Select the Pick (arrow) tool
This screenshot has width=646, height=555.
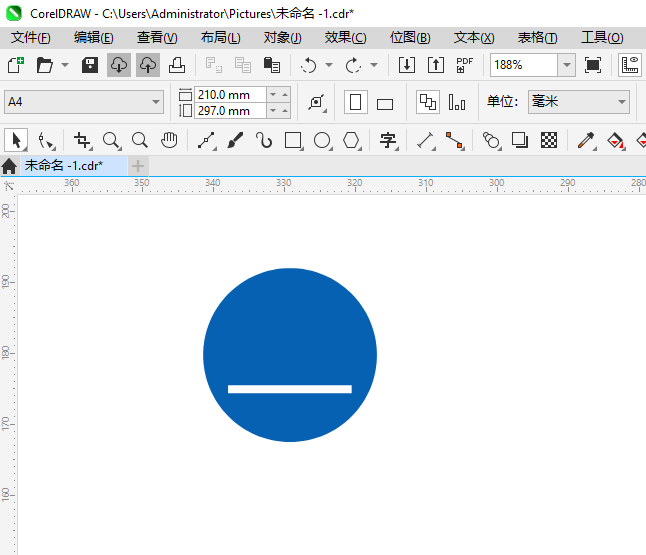click(x=16, y=140)
